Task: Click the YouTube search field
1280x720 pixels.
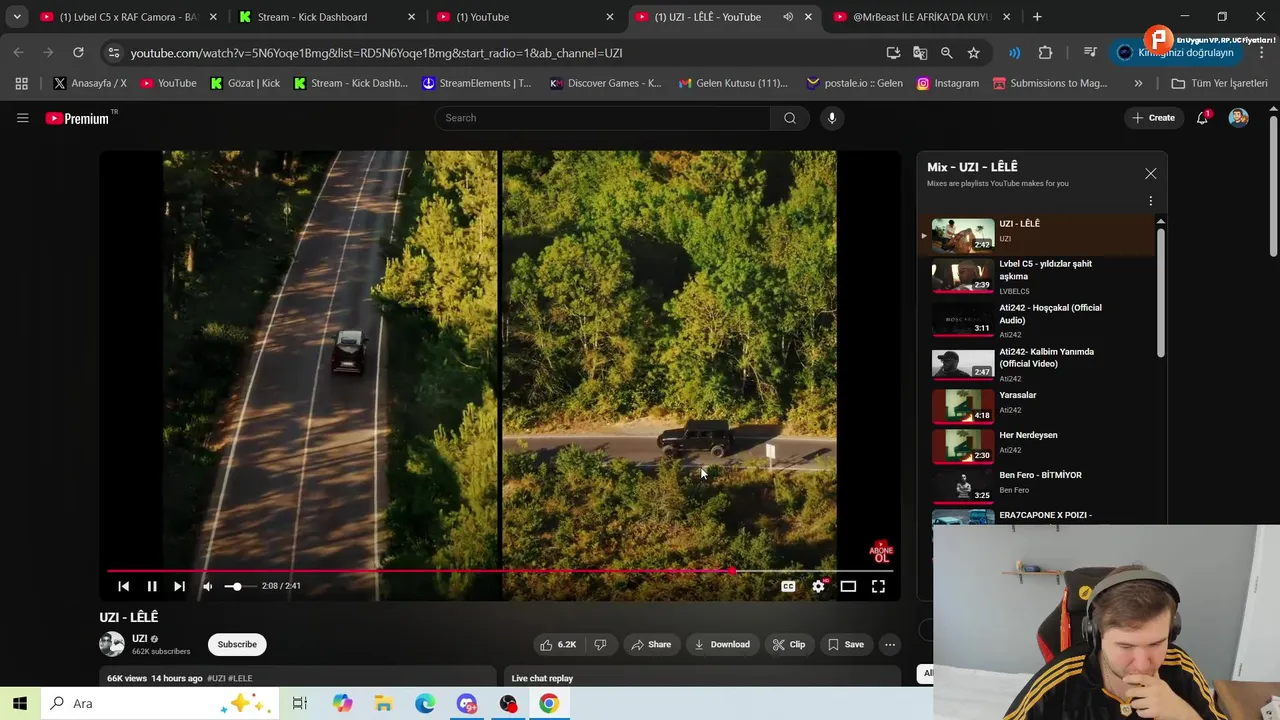Action: [602, 118]
